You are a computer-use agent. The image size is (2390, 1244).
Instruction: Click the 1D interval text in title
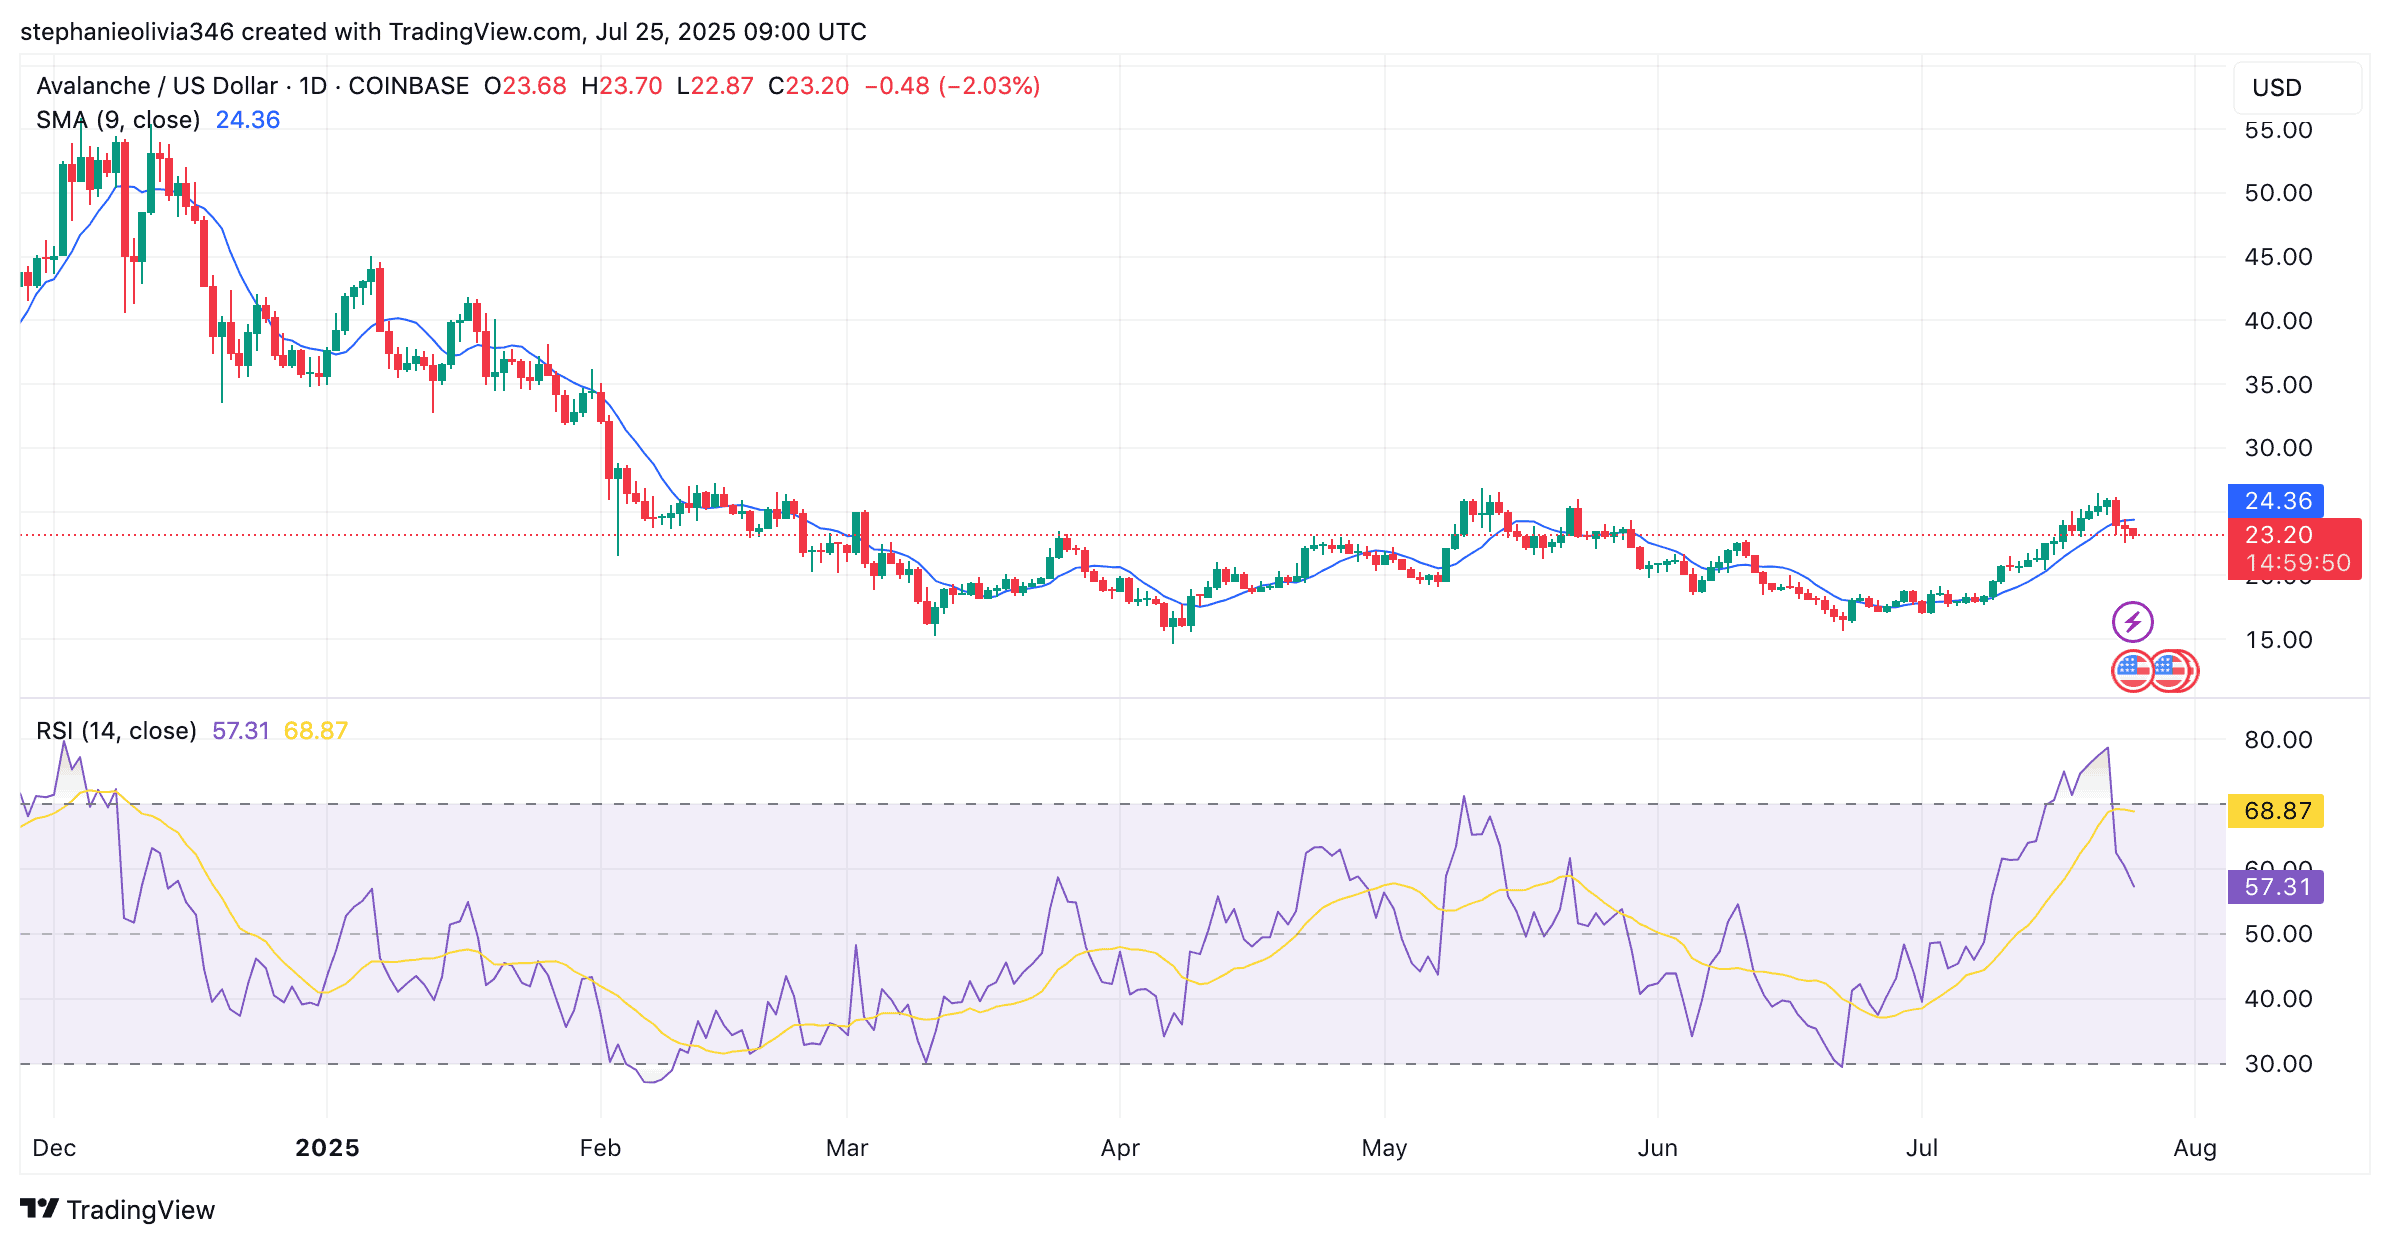pos(313,86)
